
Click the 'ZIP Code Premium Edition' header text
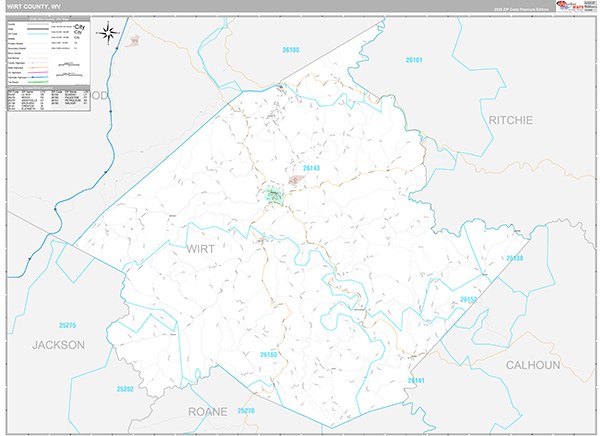click(x=521, y=9)
